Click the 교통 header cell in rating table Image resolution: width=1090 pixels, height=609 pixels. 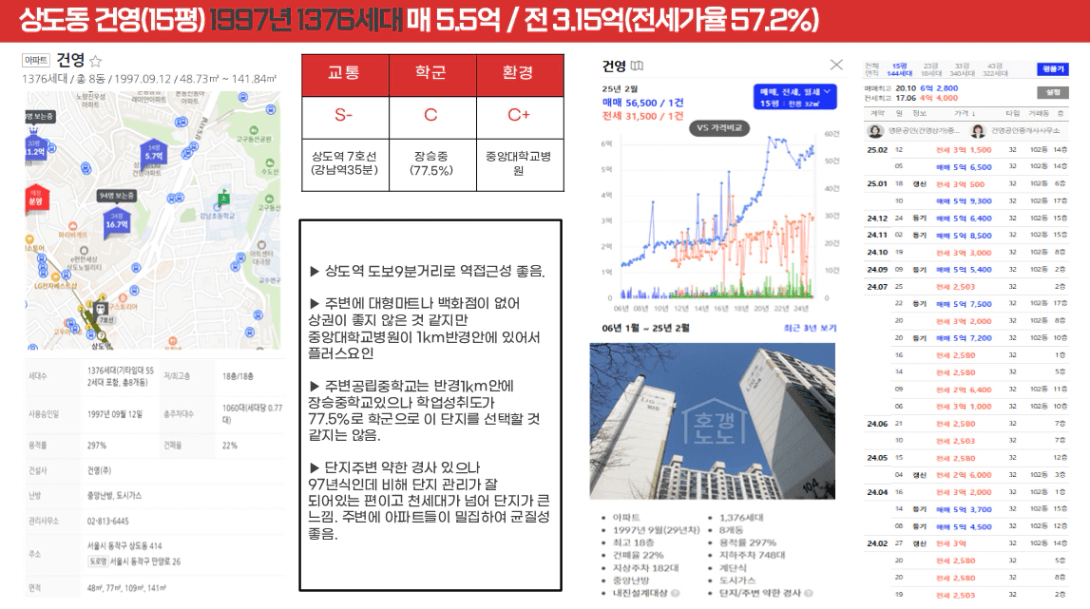click(x=345, y=74)
